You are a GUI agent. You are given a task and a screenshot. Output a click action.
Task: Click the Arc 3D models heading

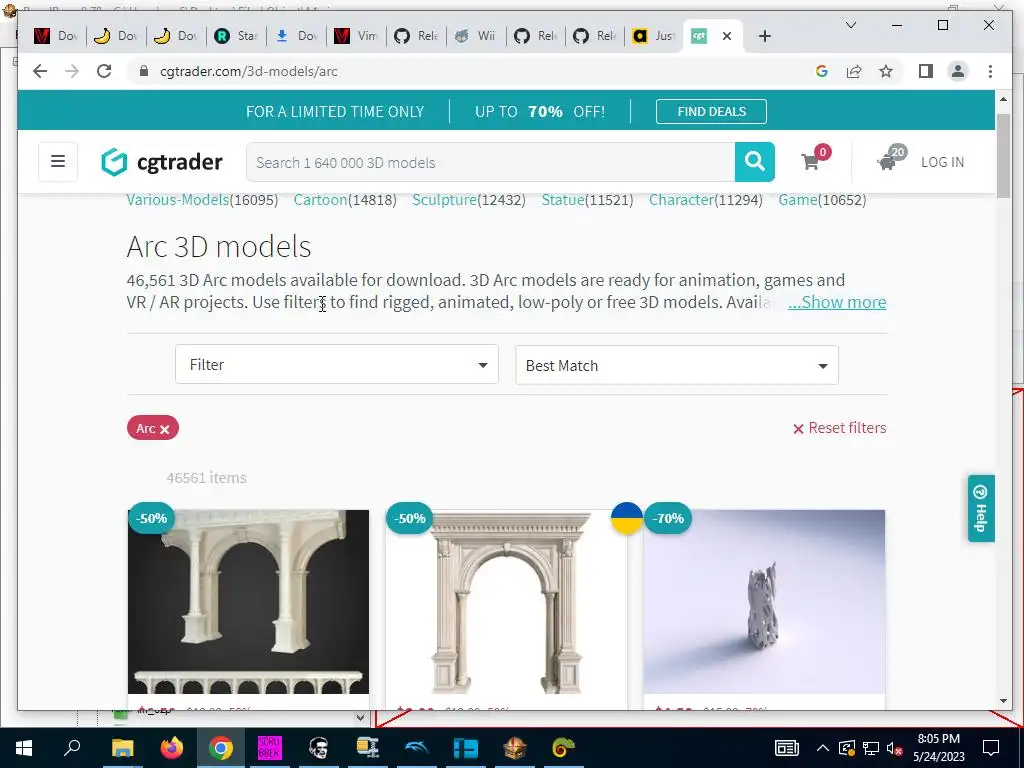[x=219, y=246]
